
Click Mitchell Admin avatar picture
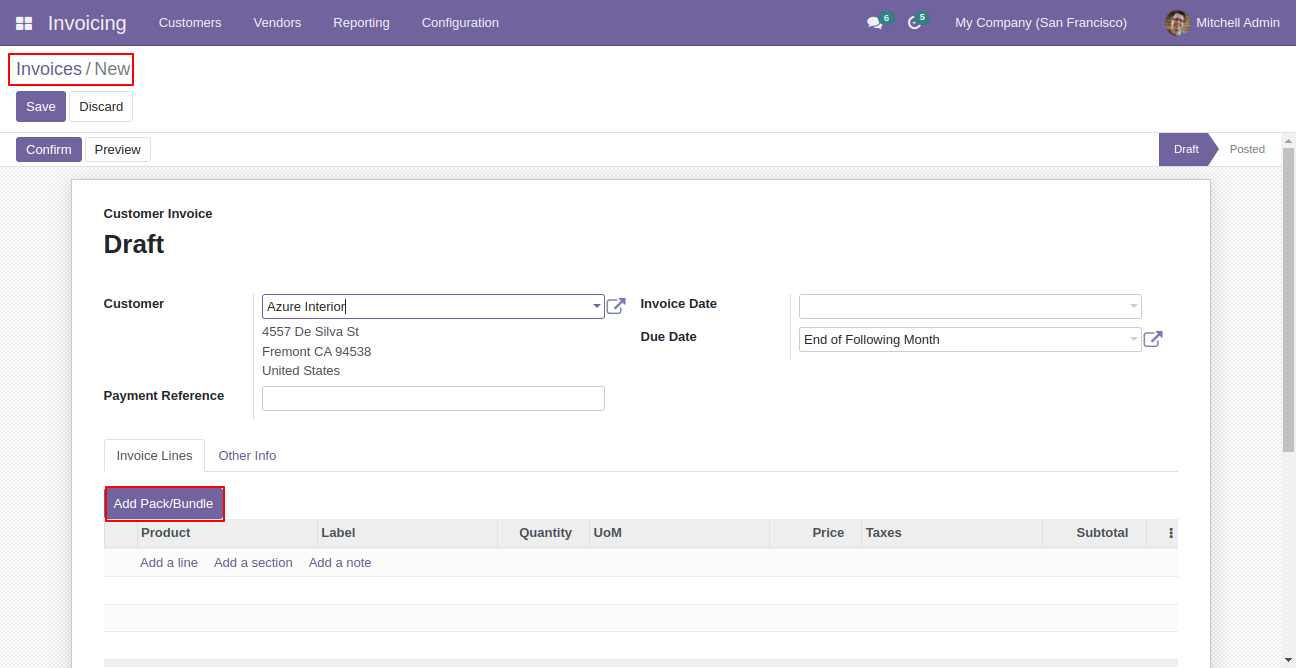pos(1177,23)
